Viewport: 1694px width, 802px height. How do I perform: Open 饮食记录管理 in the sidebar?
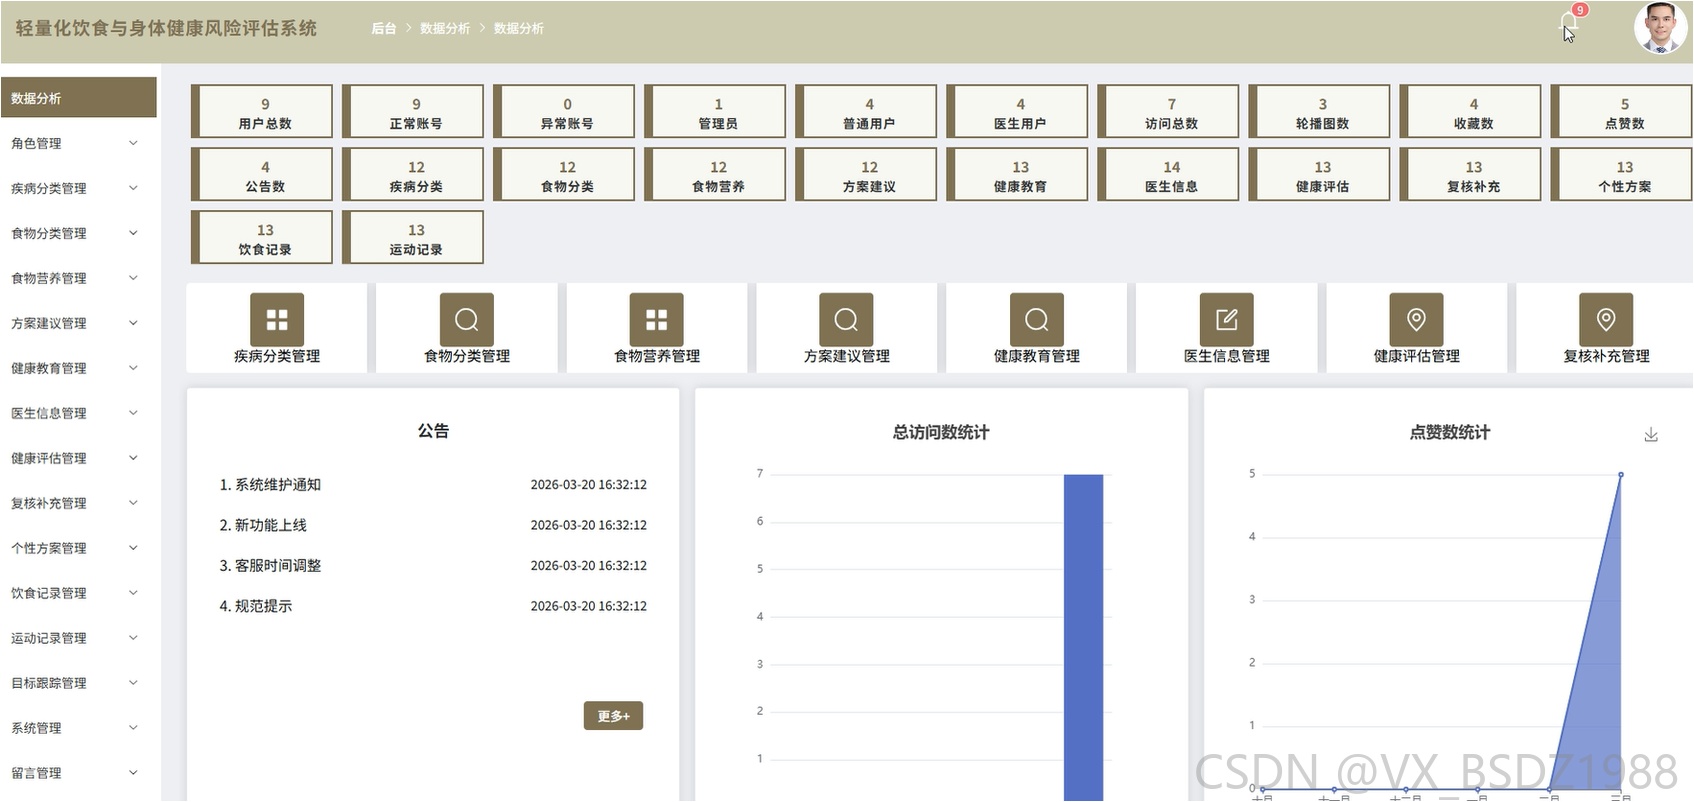pos(78,593)
